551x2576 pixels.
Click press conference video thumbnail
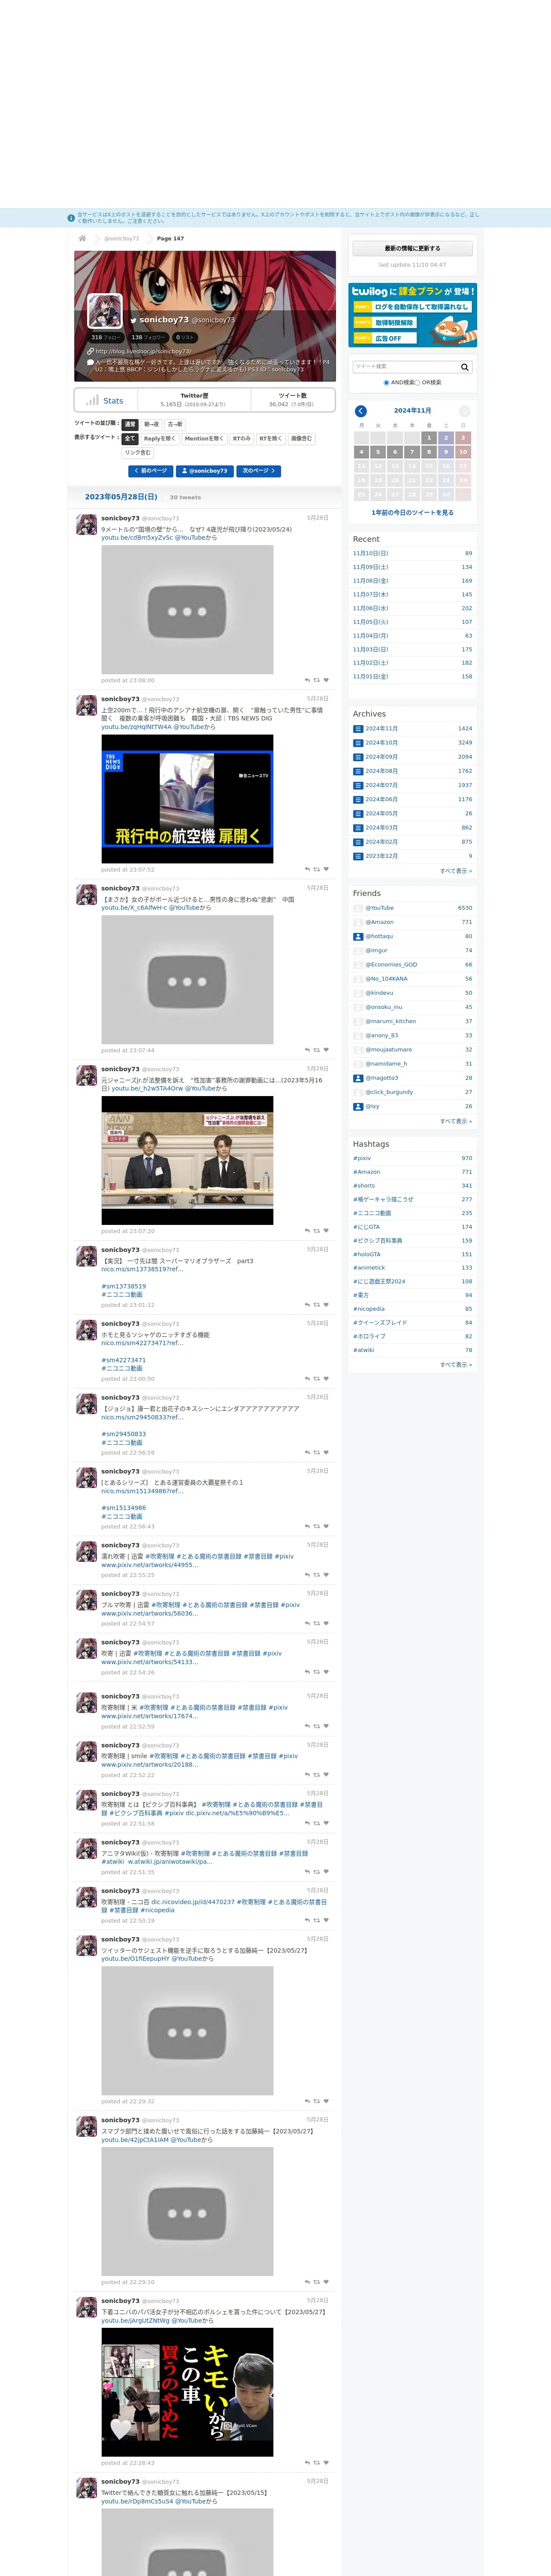point(187,1161)
